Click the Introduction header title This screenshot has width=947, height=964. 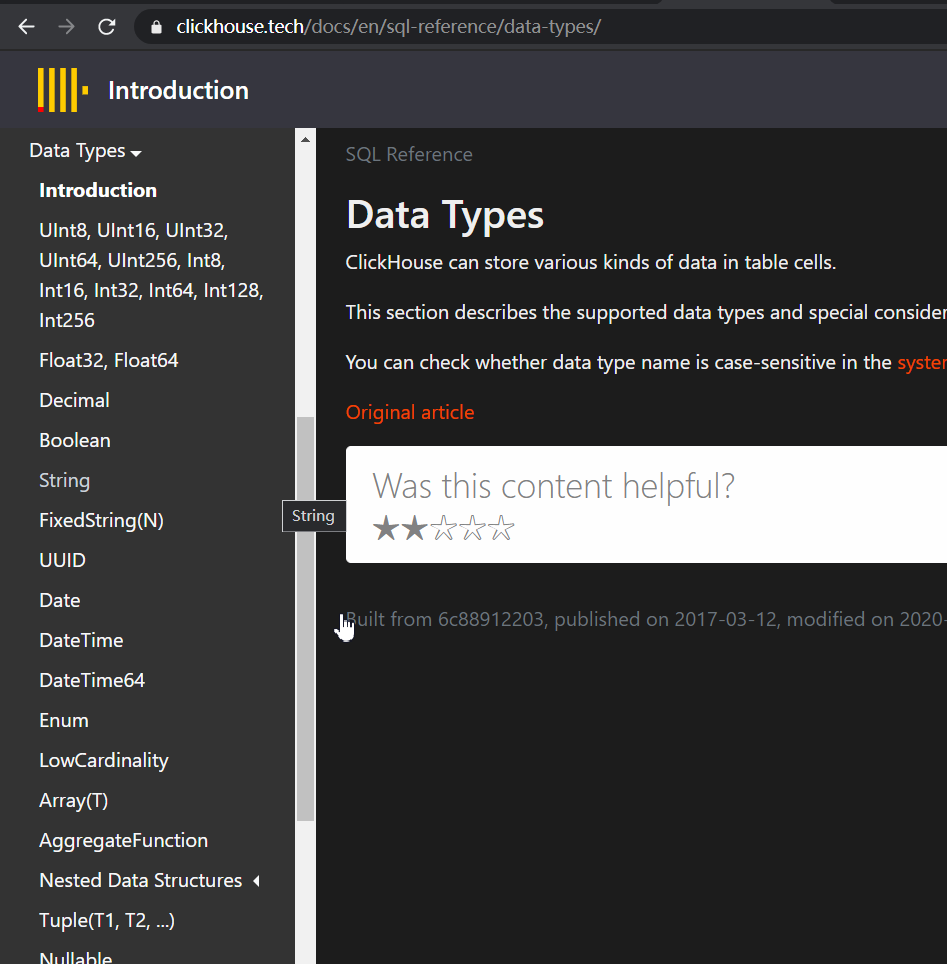coord(178,91)
